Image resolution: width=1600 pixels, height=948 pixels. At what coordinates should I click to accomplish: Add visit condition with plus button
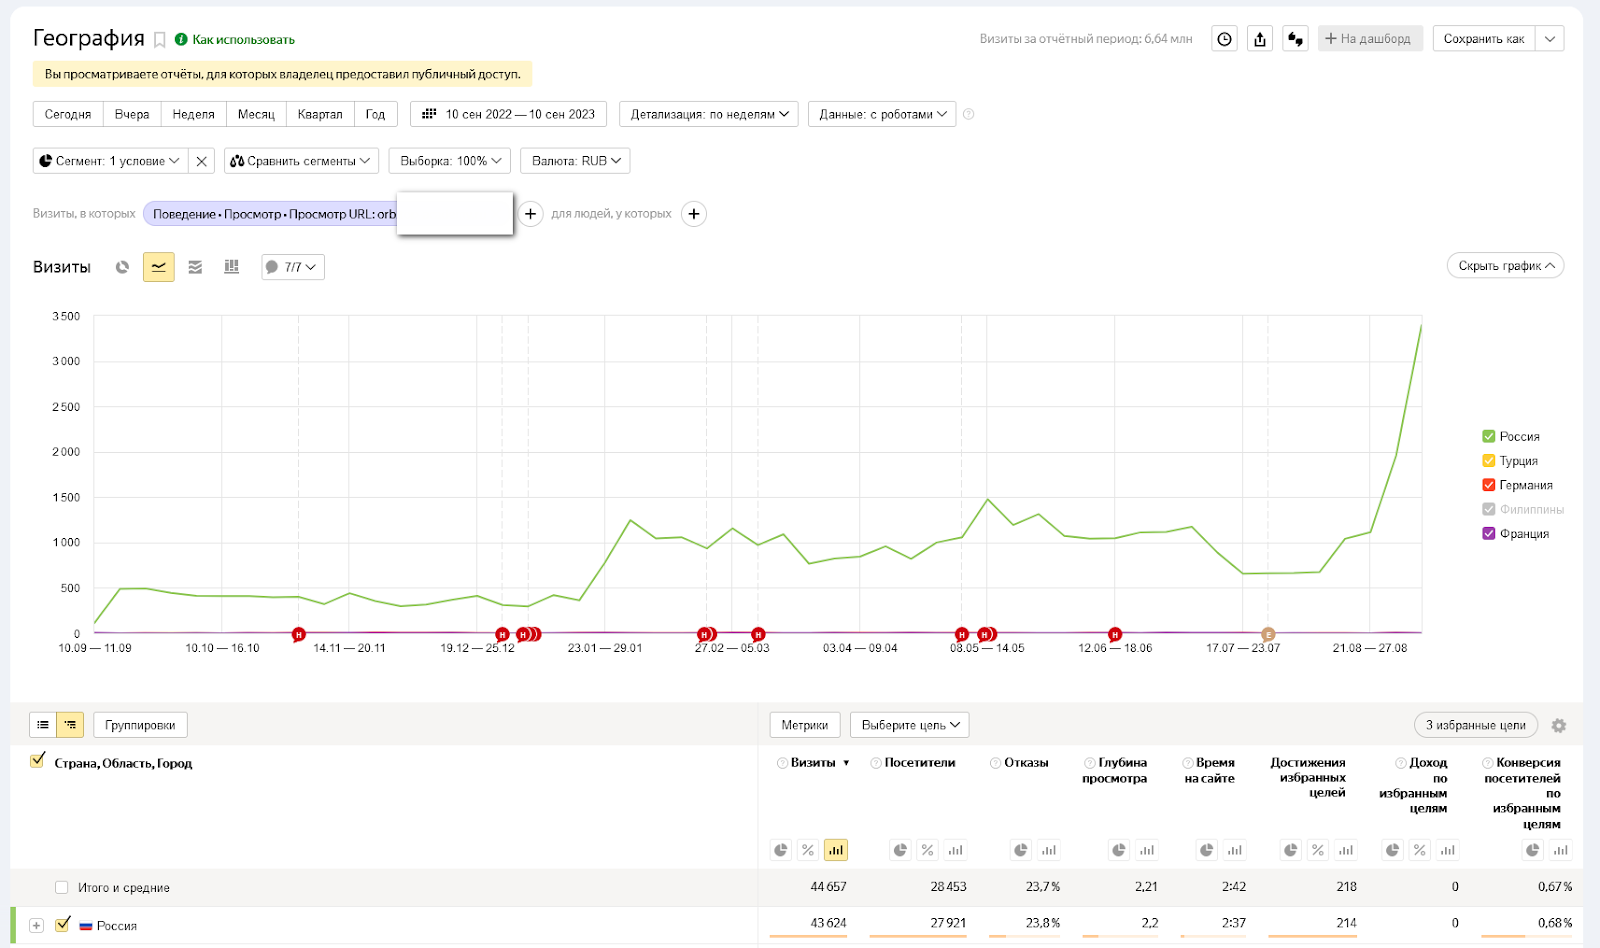[530, 214]
